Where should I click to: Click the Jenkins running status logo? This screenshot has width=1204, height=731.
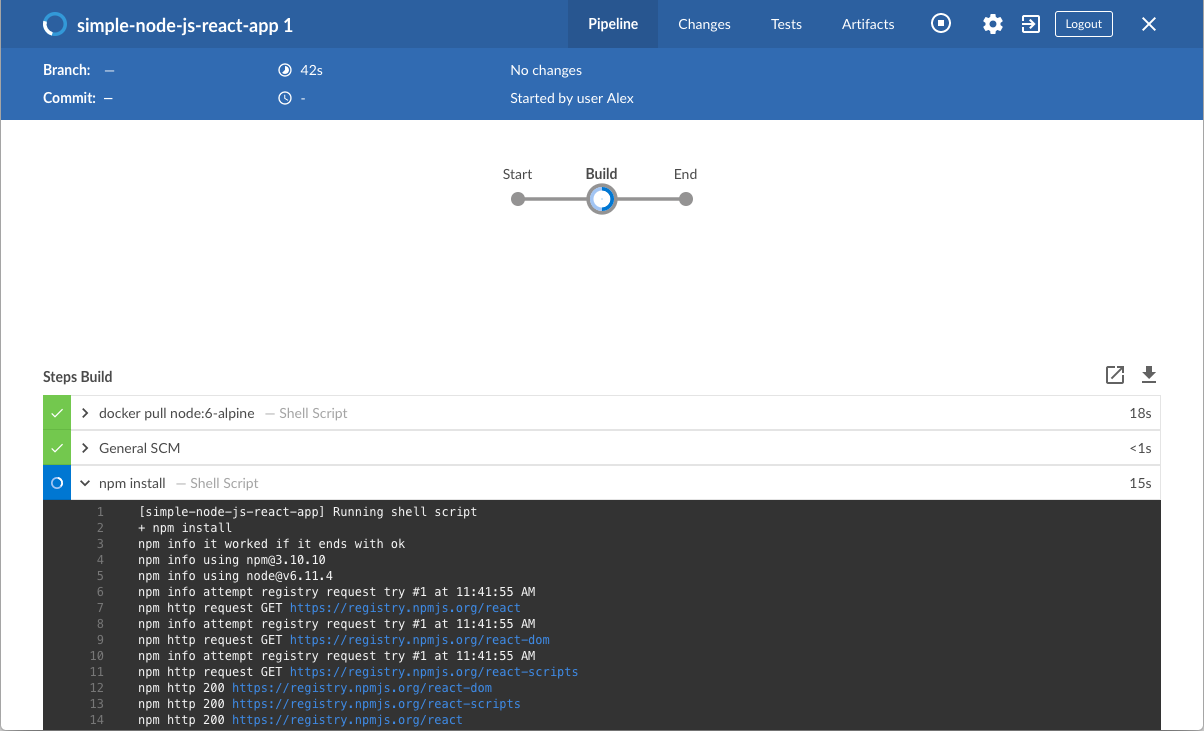(55, 24)
